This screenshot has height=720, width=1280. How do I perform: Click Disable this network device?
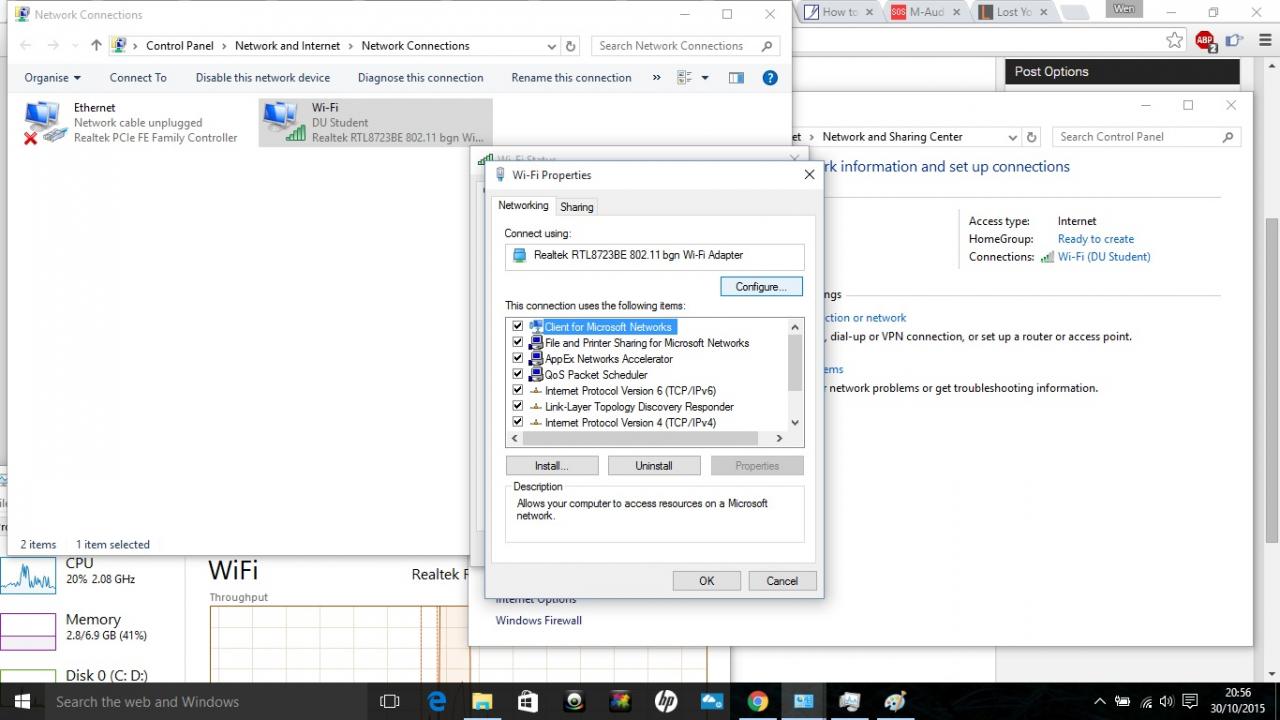[x=263, y=77]
